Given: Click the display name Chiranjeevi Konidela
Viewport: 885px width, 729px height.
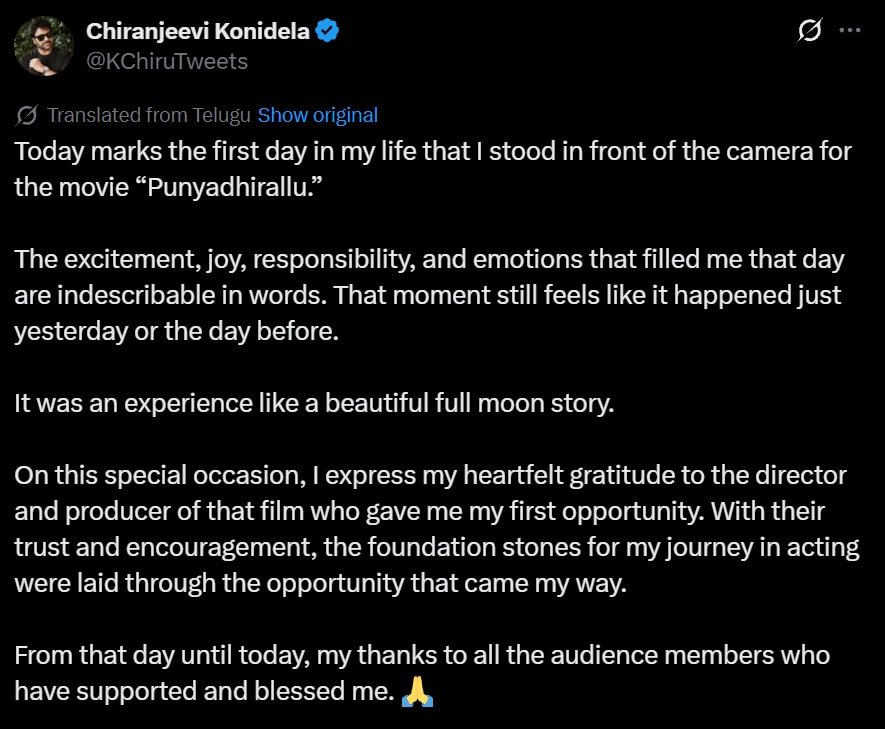Looking at the screenshot, I should (x=200, y=31).
